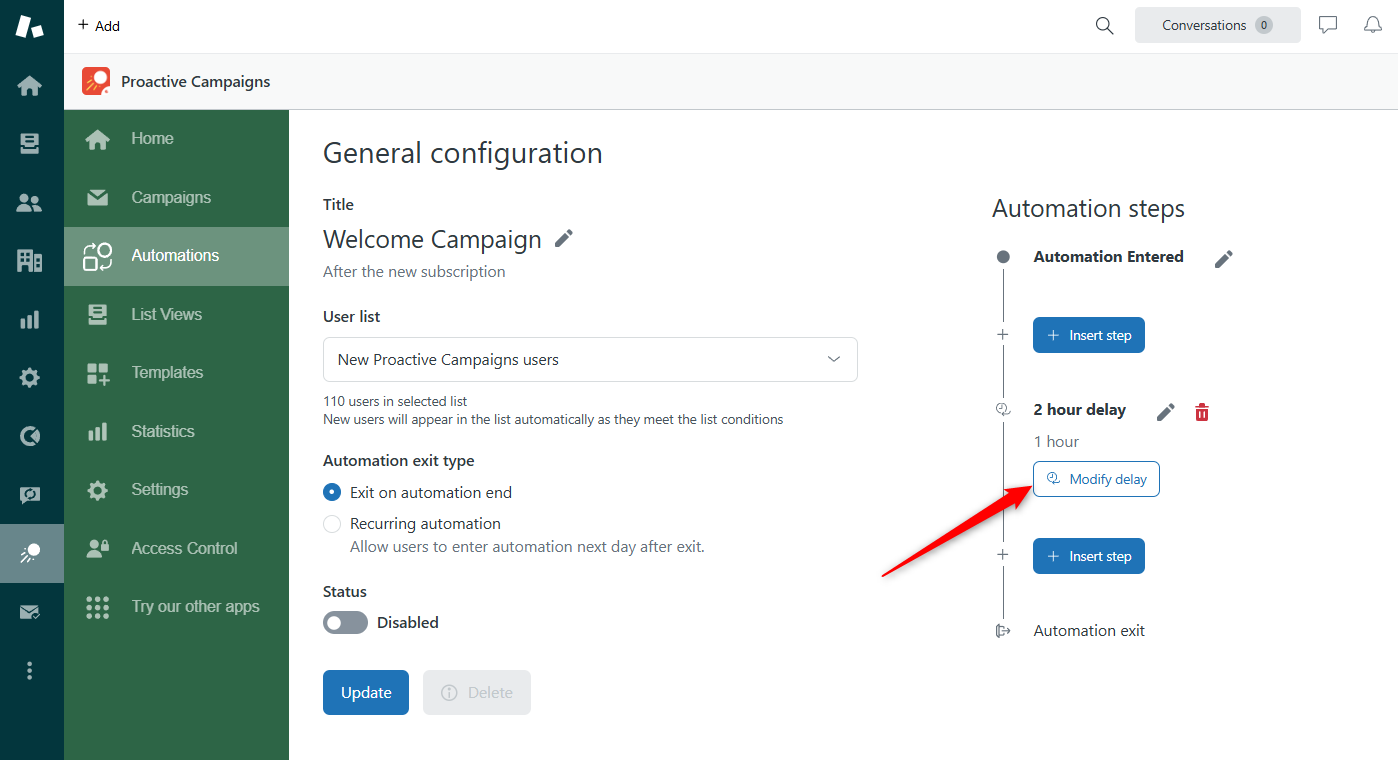Edit the Automation Entered step pencil icon
The image size is (1398, 760).
pos(1224,259)
